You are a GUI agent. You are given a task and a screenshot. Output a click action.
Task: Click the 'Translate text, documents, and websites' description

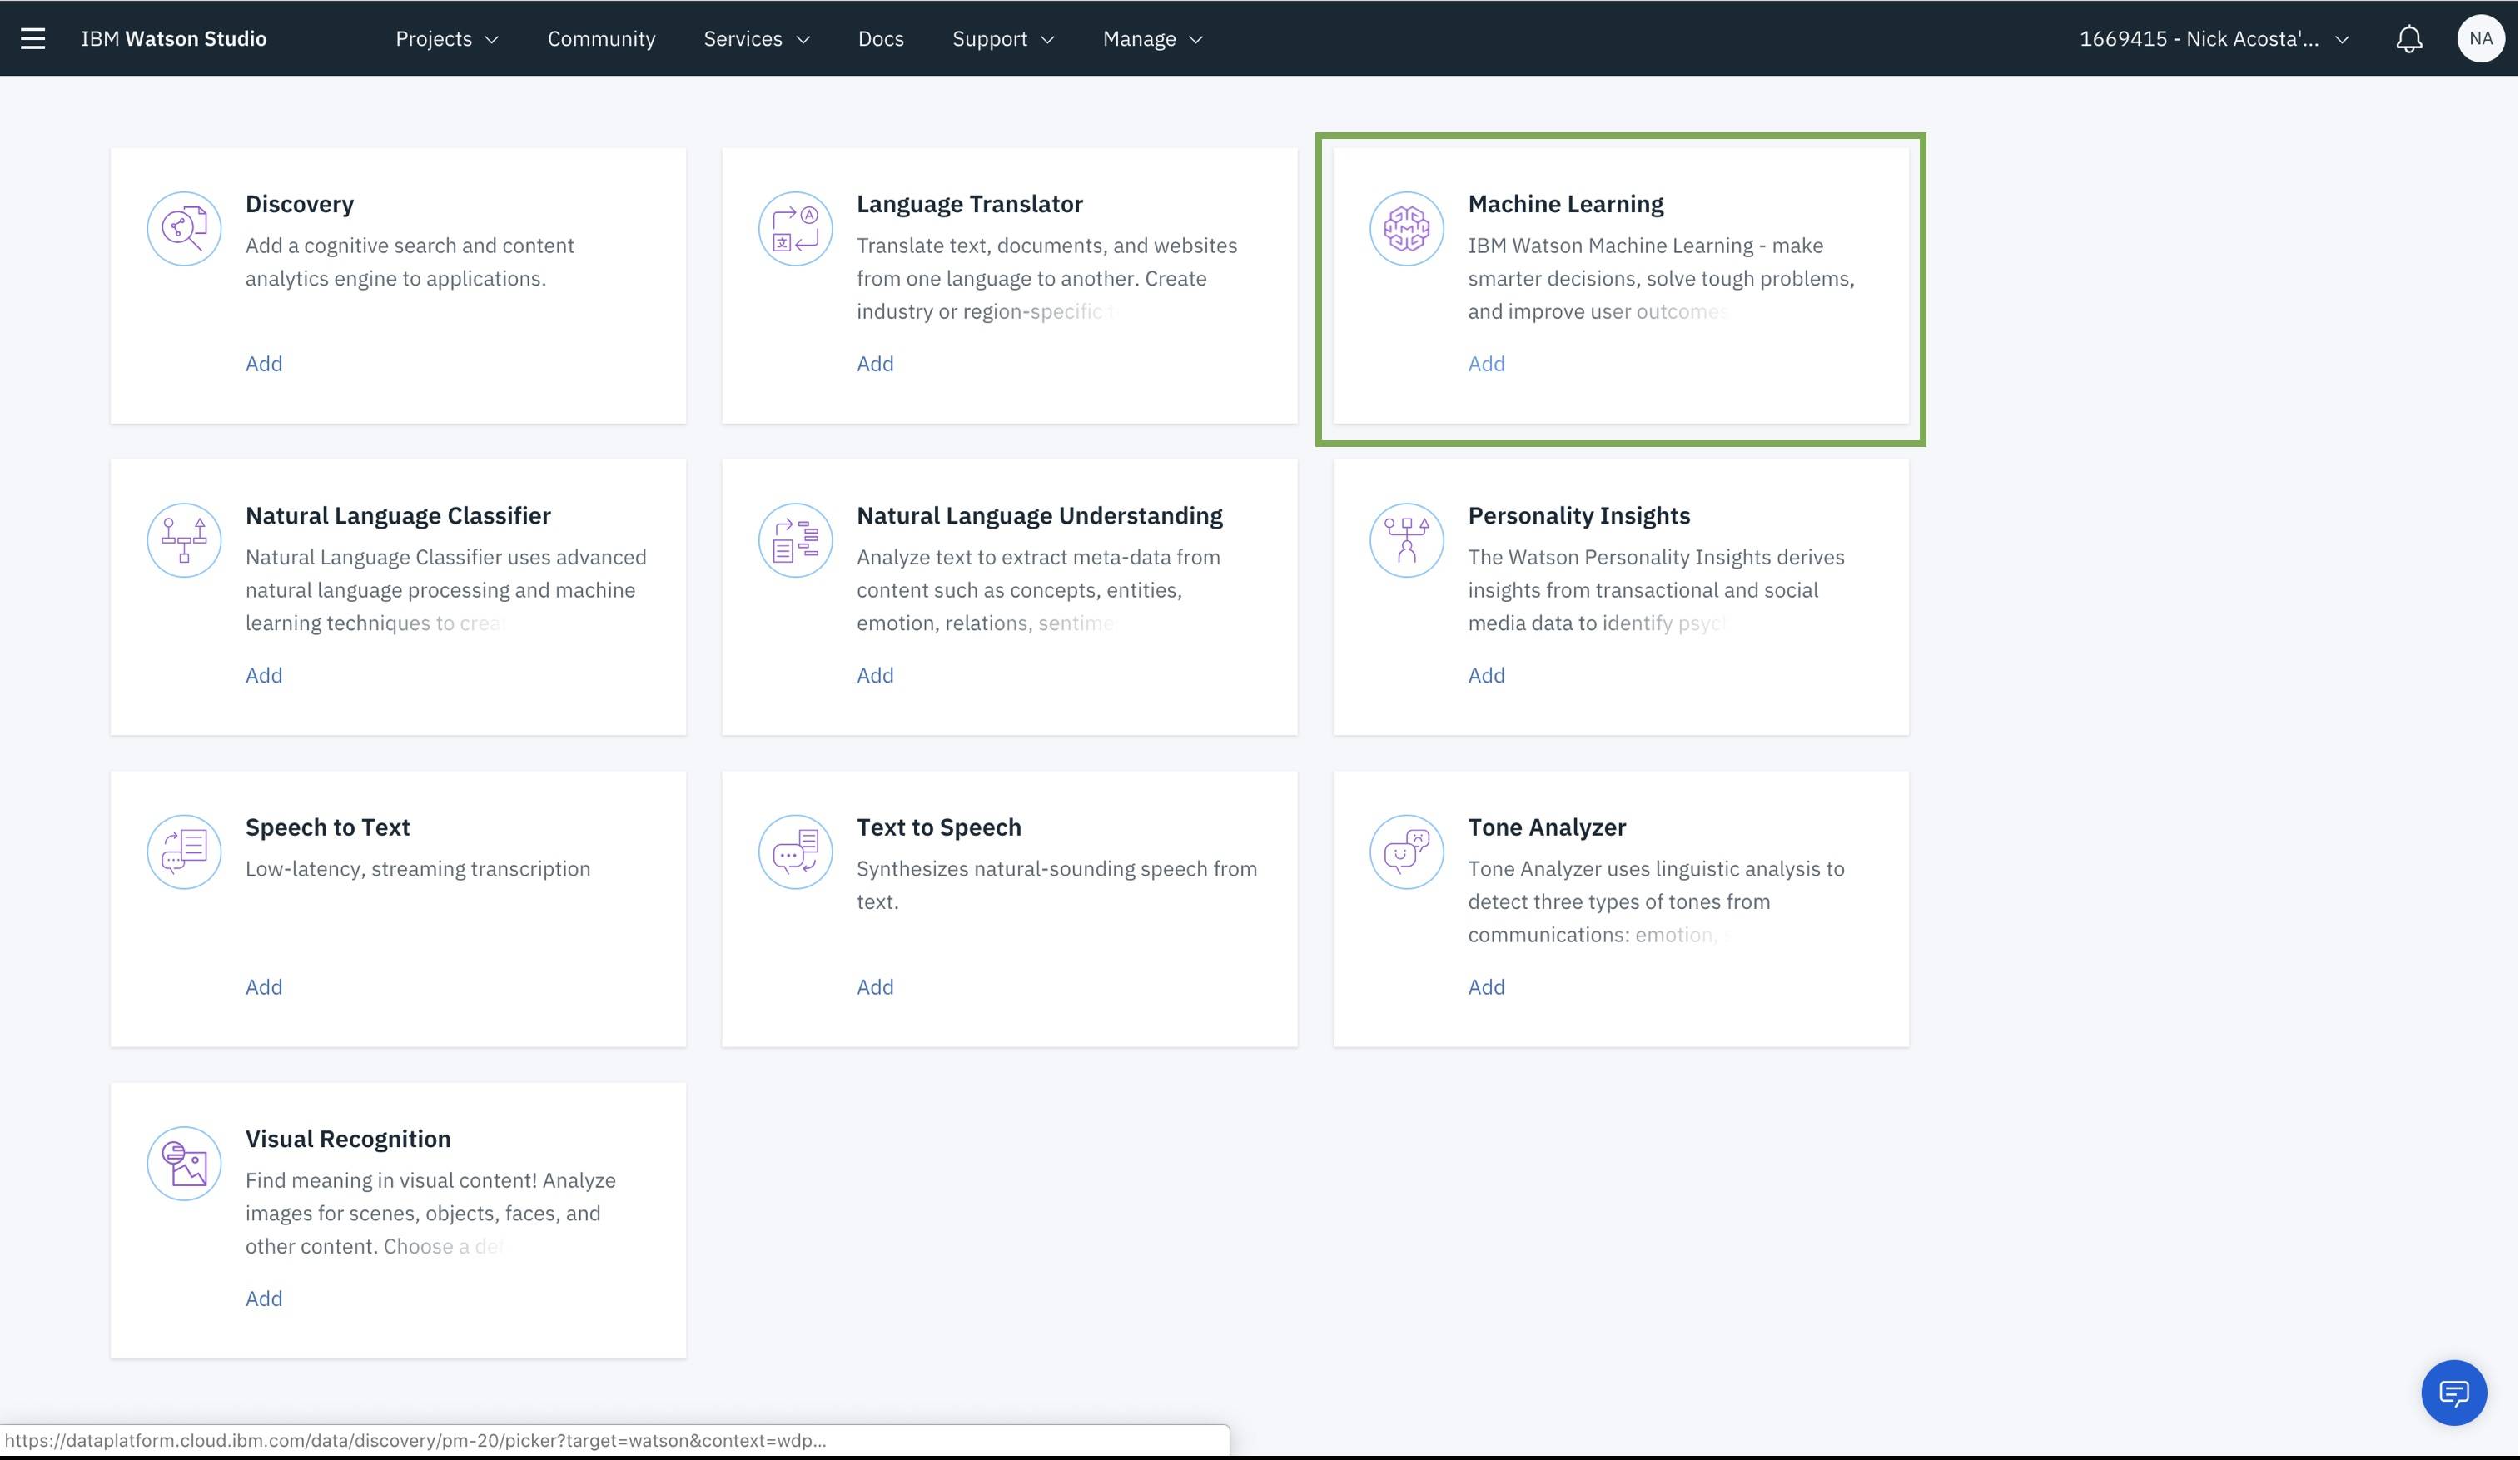click(1047, 278)
